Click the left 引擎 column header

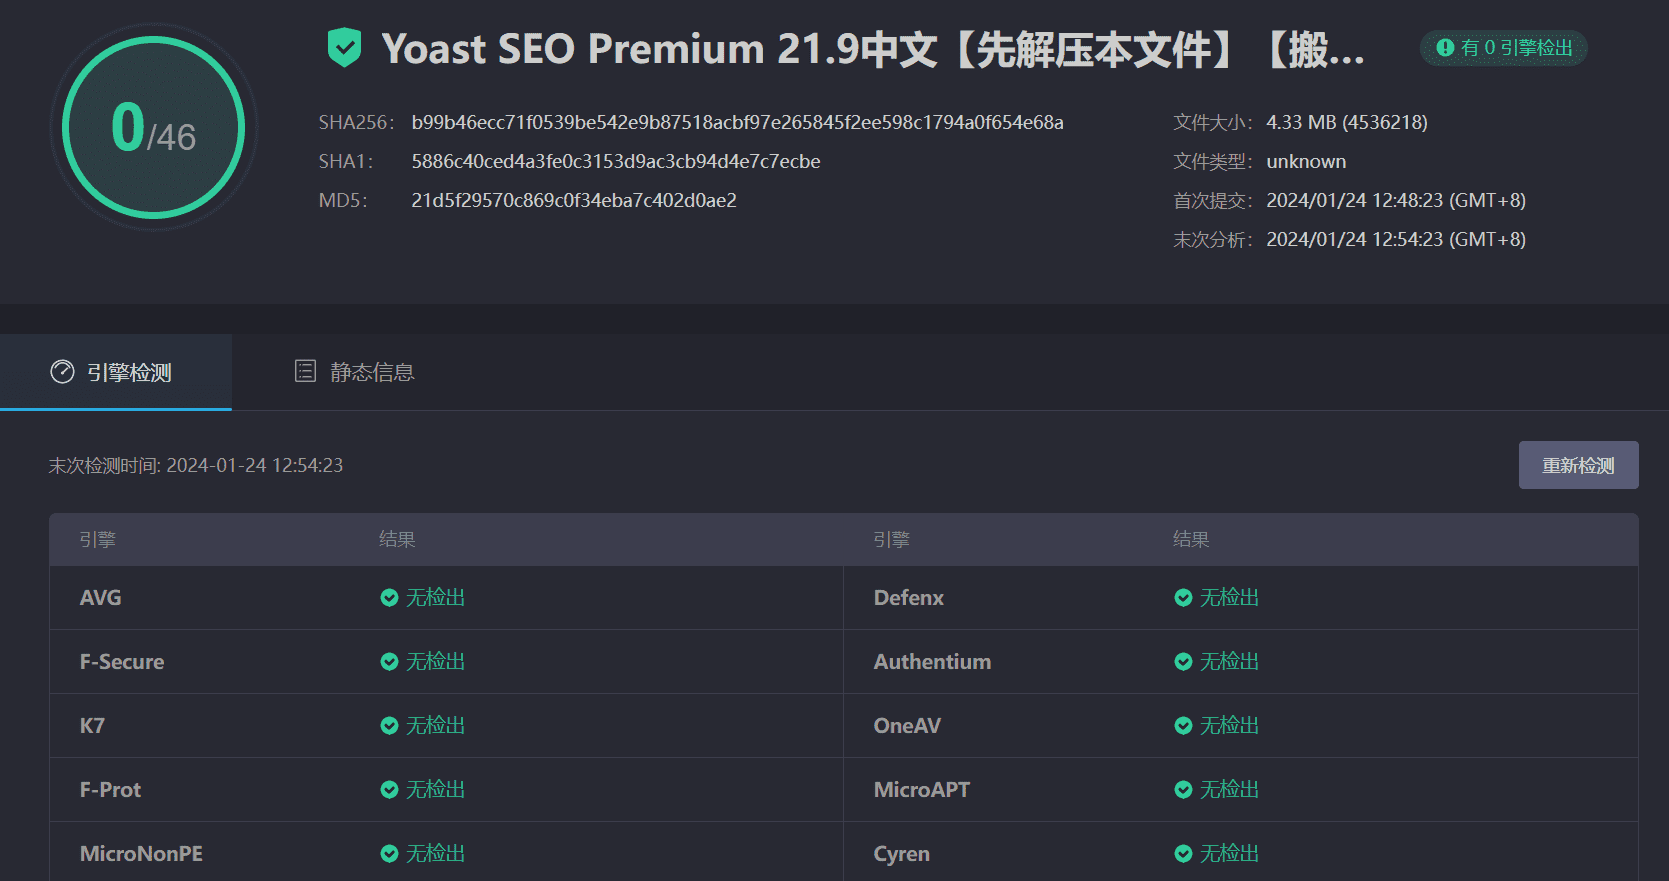click(x=98, y=539)
